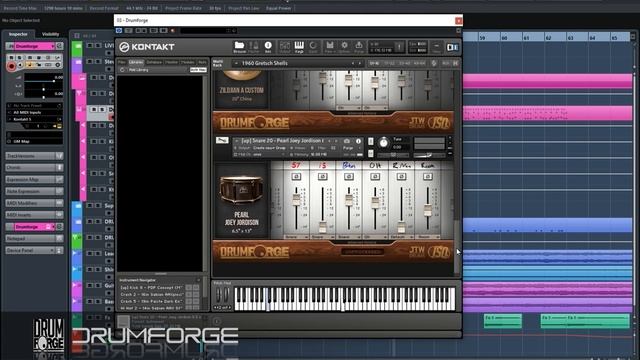Click the Purge icon in Kontakt toolbar
Viewport: 640px width, 360px height.
[359, 46]
